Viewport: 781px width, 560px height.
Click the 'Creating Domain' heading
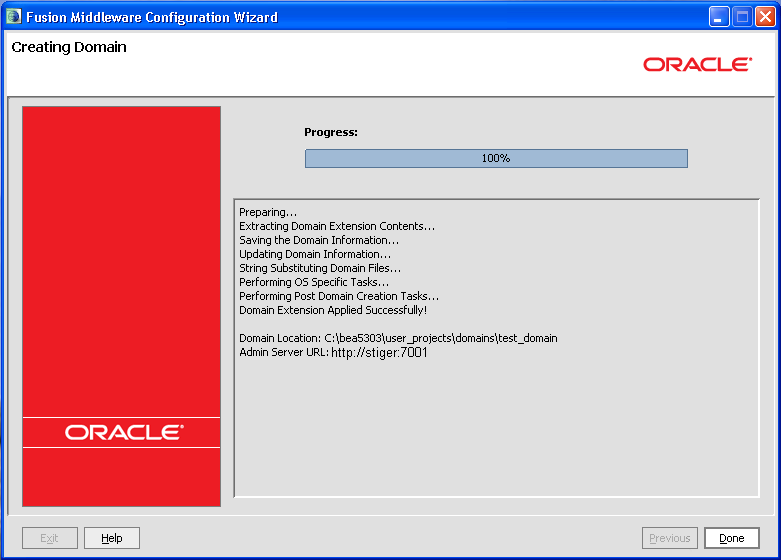pos(69,47)
